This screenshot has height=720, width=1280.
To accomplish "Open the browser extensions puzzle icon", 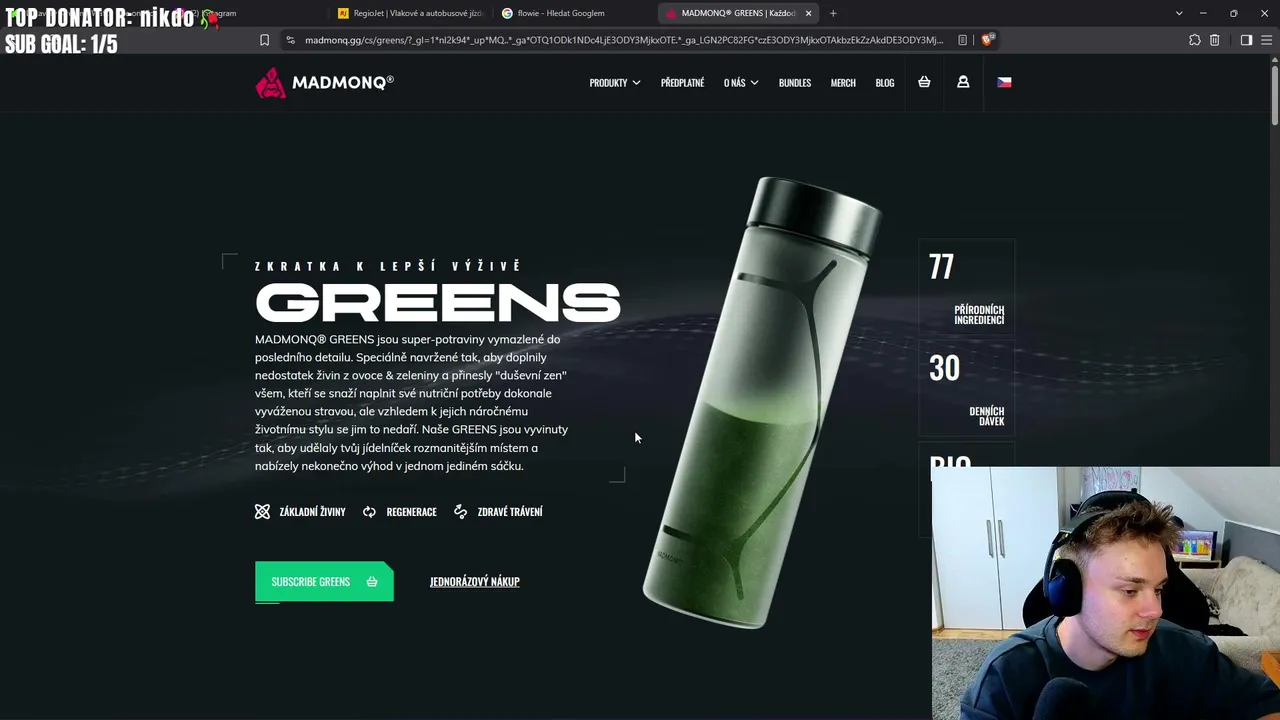I will [x=1194, y=40].
